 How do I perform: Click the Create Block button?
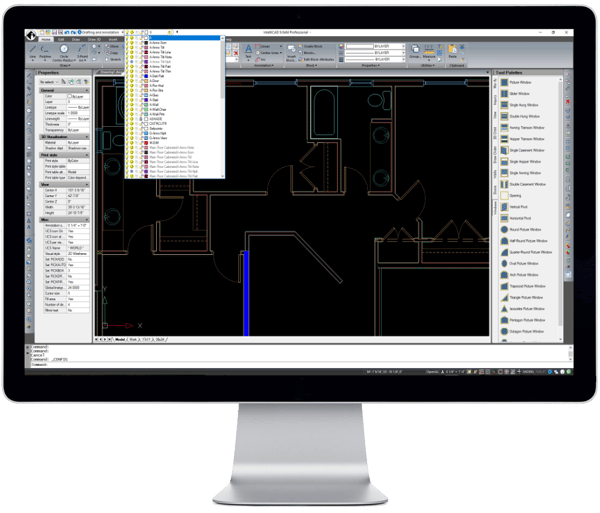point(310,46)
